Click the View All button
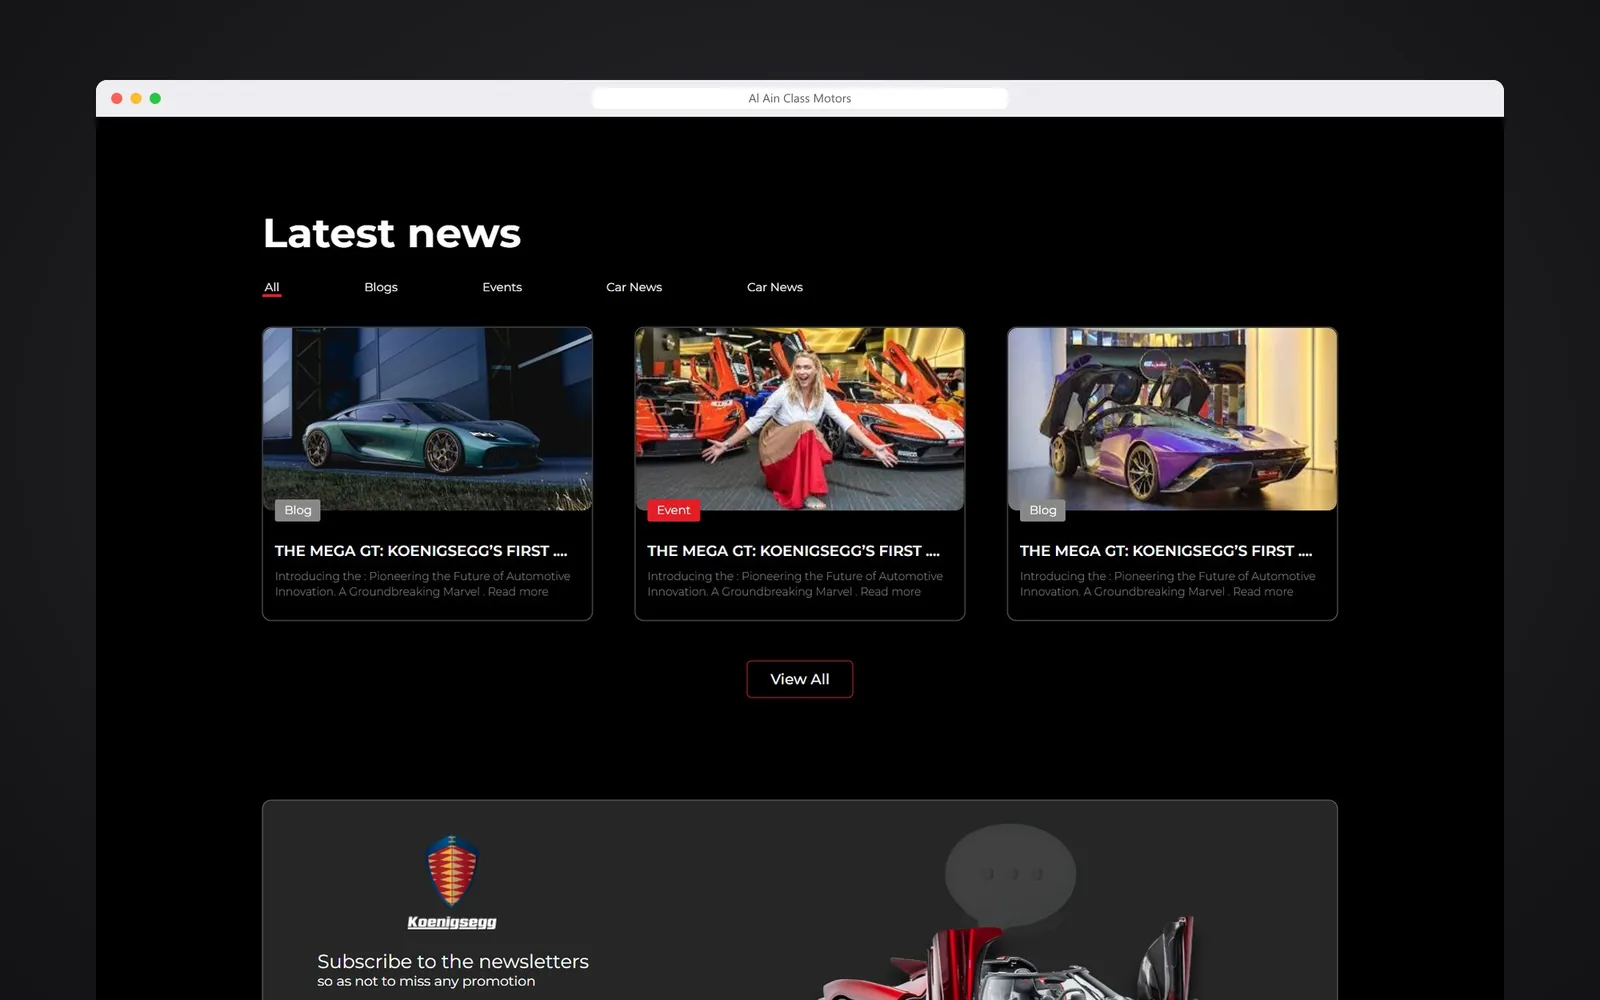Viewport: 1600px width, 1000px height. point(800,679)
